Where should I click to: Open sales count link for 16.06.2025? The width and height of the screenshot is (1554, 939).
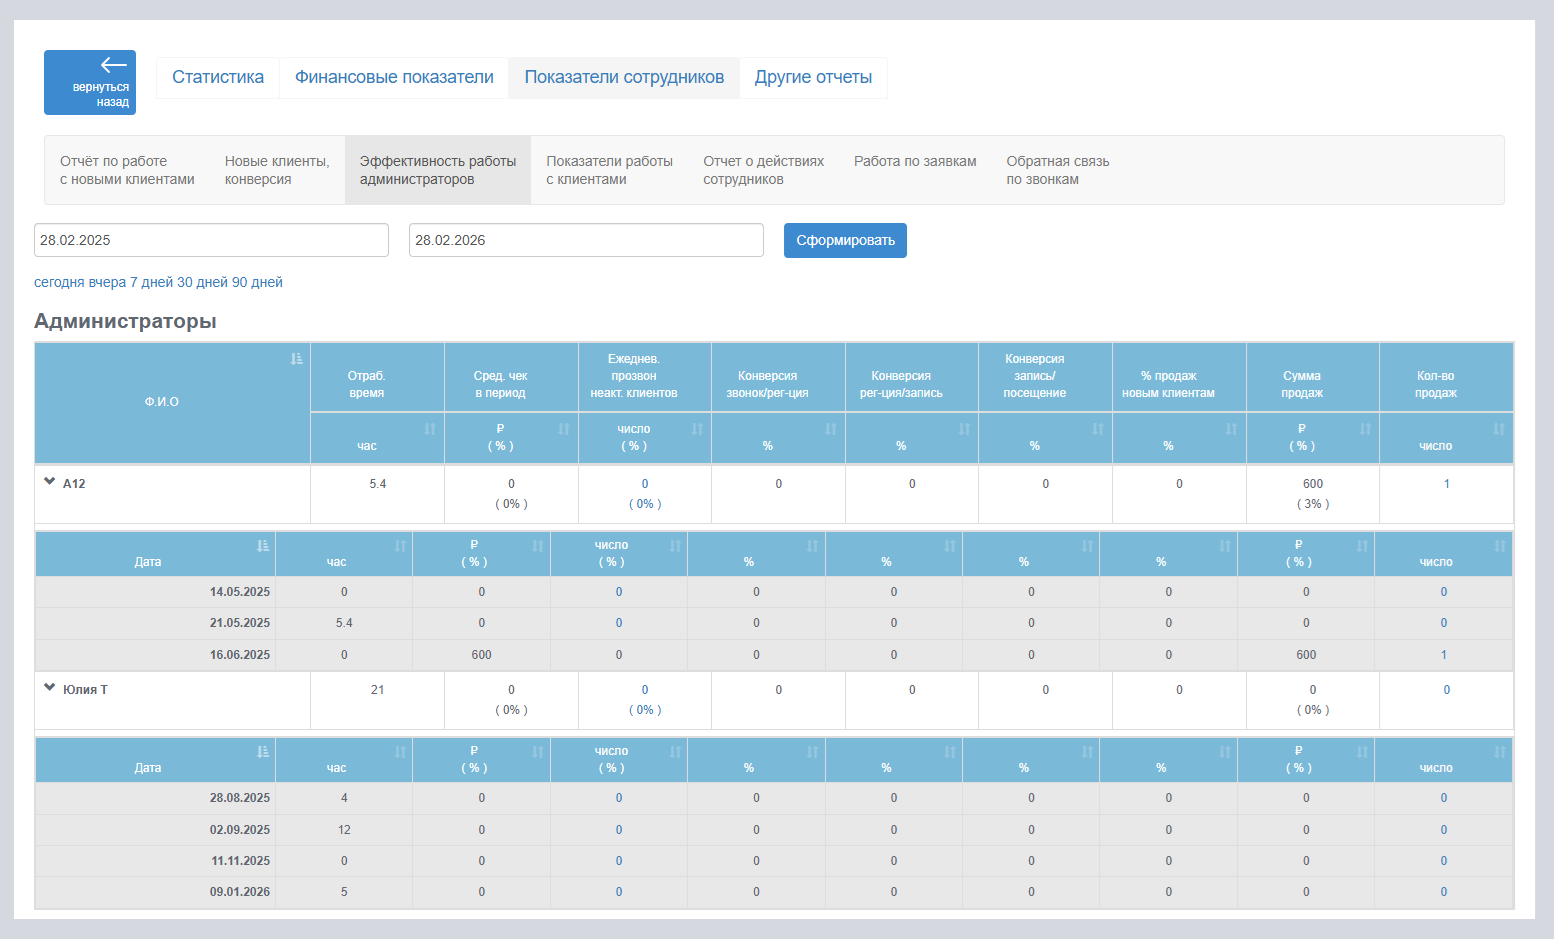[x=1444, y=655]
